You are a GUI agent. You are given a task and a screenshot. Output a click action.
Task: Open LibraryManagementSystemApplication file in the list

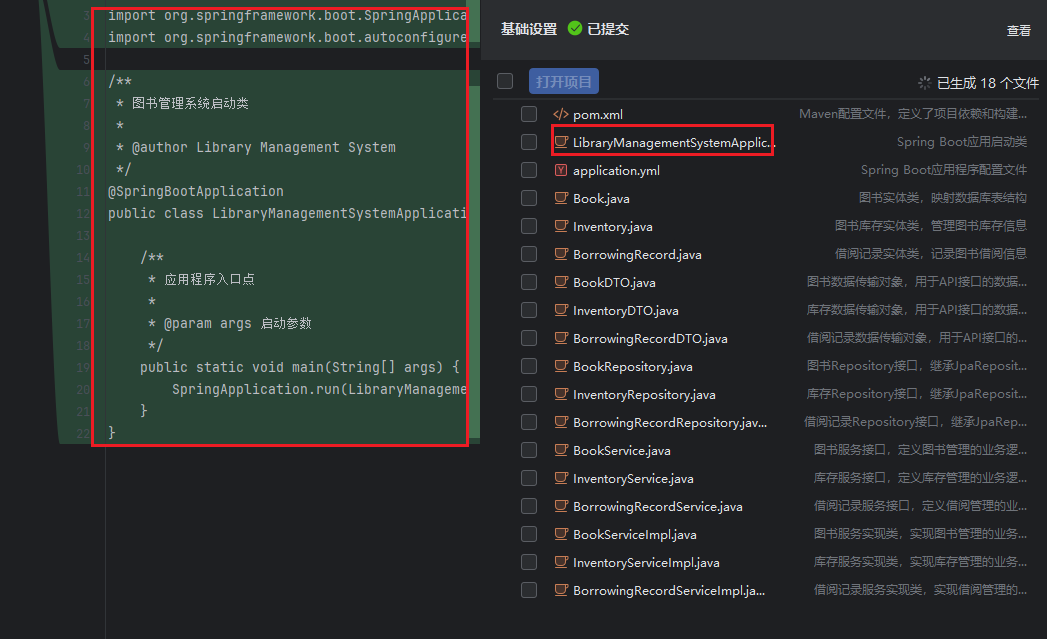pyautogui.click(x=673, y=143)
